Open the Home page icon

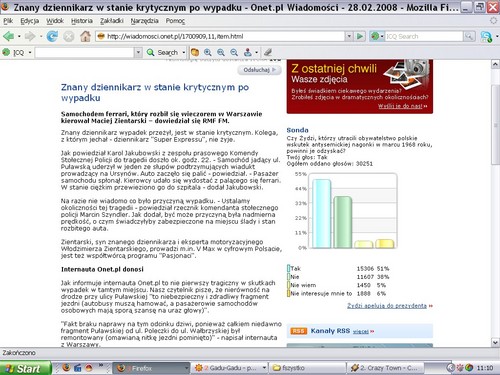pos(85,36)
